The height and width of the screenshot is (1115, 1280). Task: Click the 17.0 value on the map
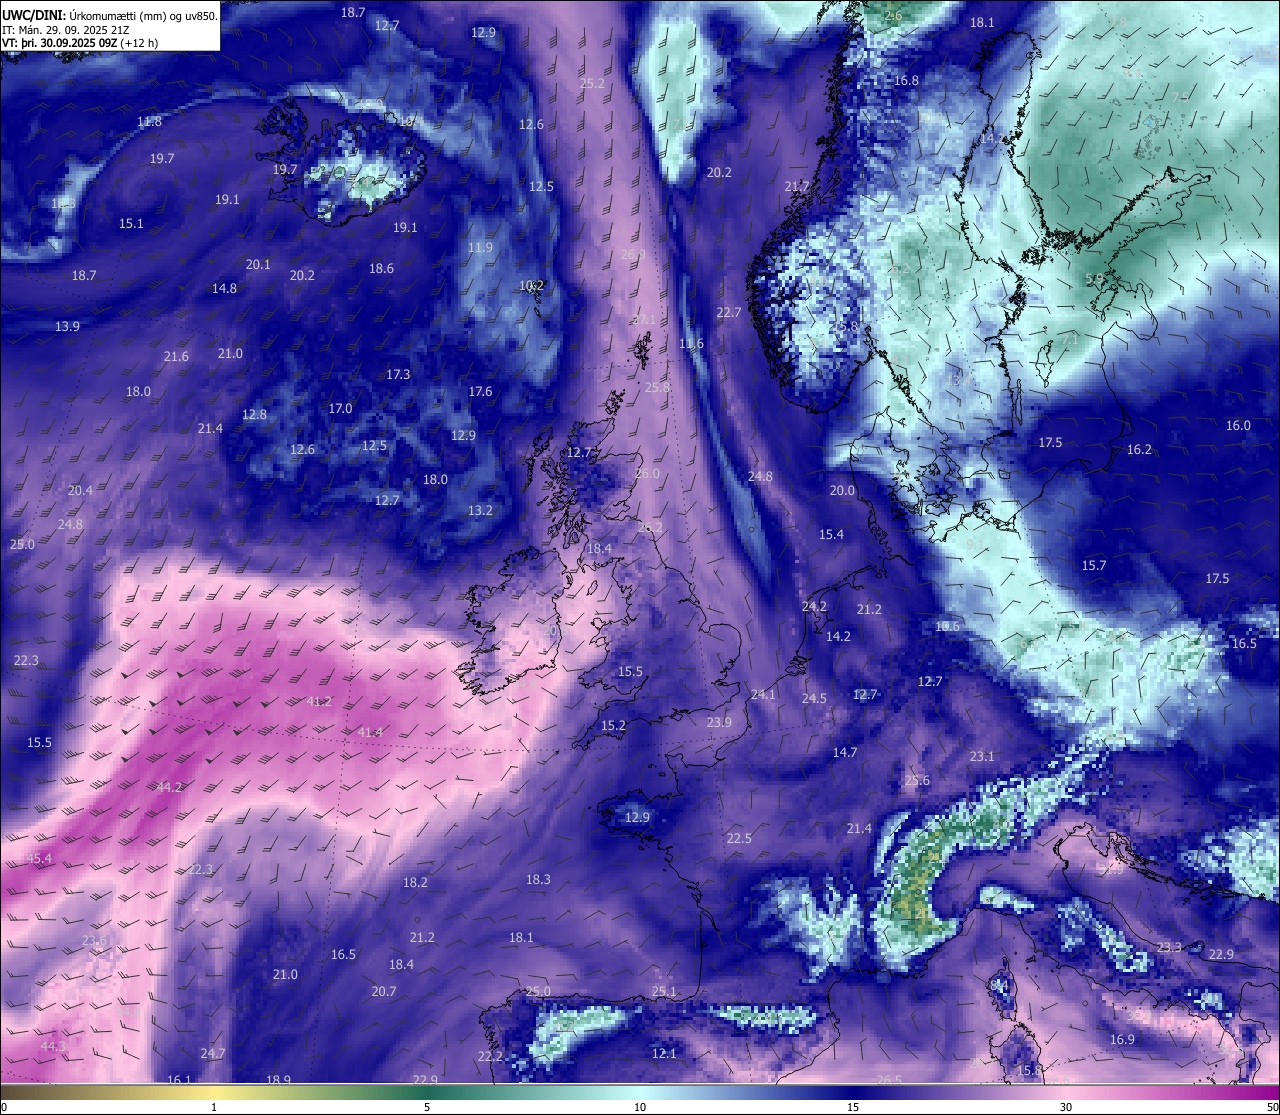340,408
